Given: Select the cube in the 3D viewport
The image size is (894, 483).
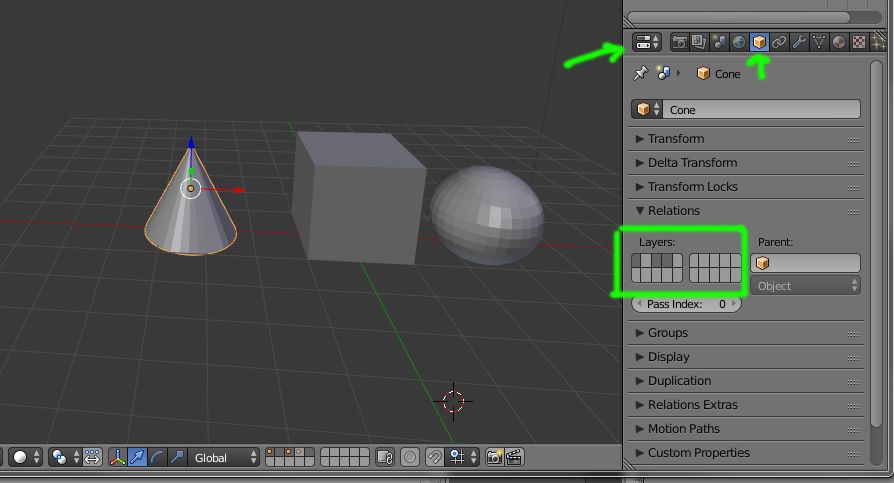Looking at the screenshot, I should 358,197.
